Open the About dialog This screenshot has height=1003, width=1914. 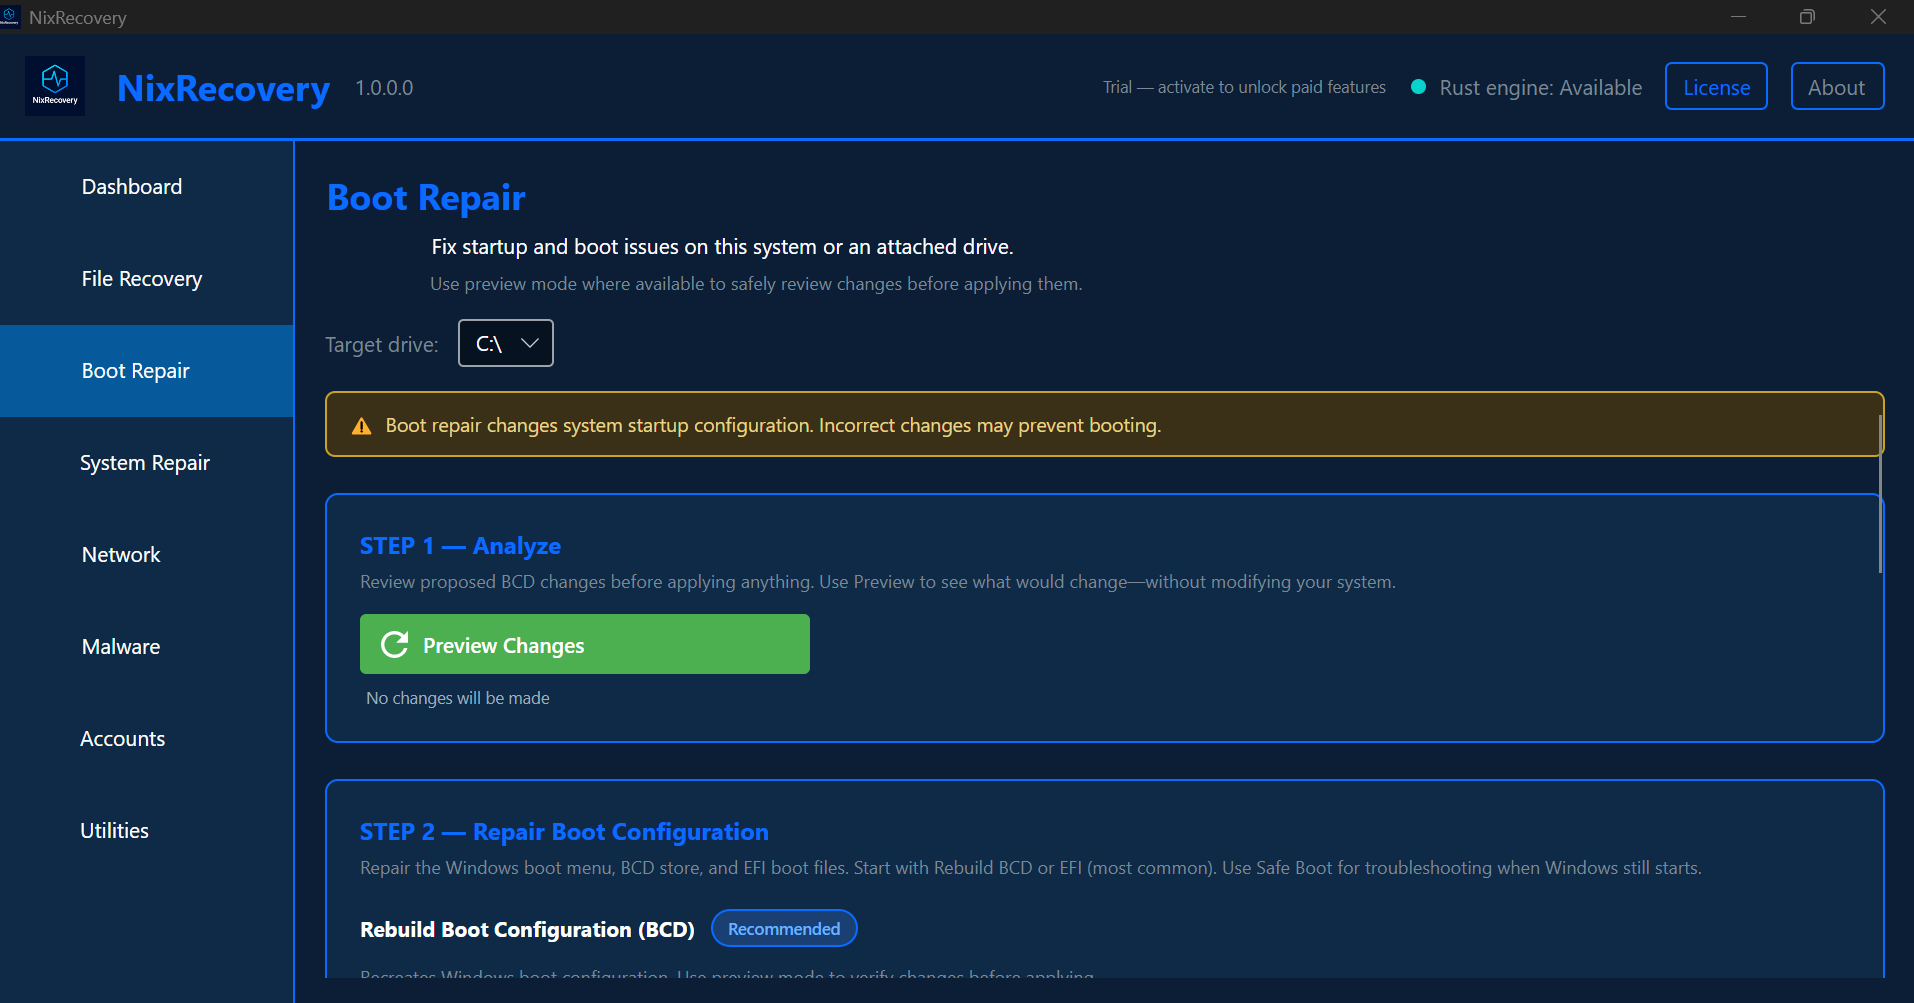(1837, 87)
